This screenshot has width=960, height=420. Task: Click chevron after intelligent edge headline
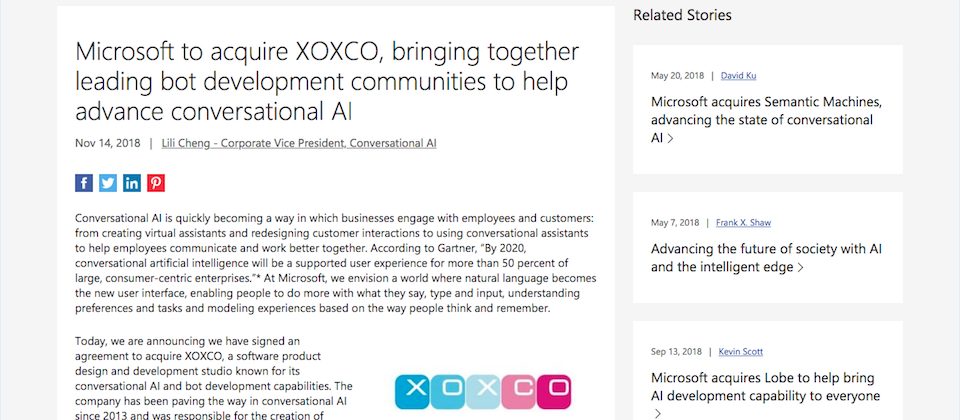pos(801,268)
